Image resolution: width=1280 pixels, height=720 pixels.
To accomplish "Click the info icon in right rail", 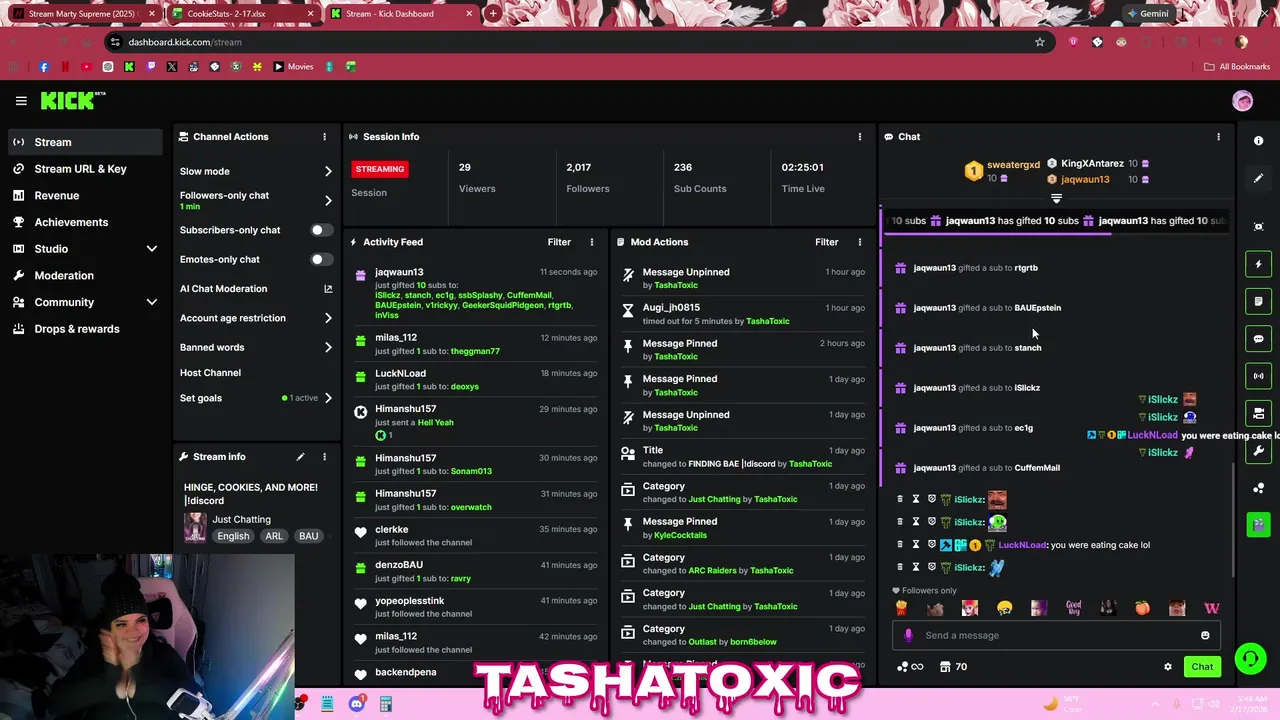I will tap(1258, 141).
